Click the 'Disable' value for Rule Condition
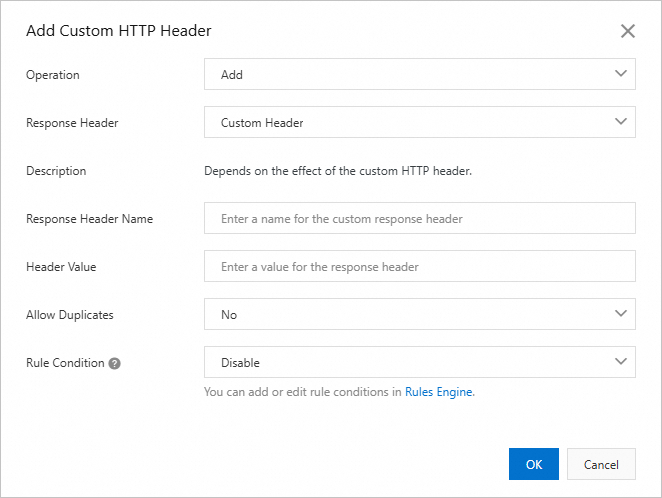662x498 pixels. [240, 363]
